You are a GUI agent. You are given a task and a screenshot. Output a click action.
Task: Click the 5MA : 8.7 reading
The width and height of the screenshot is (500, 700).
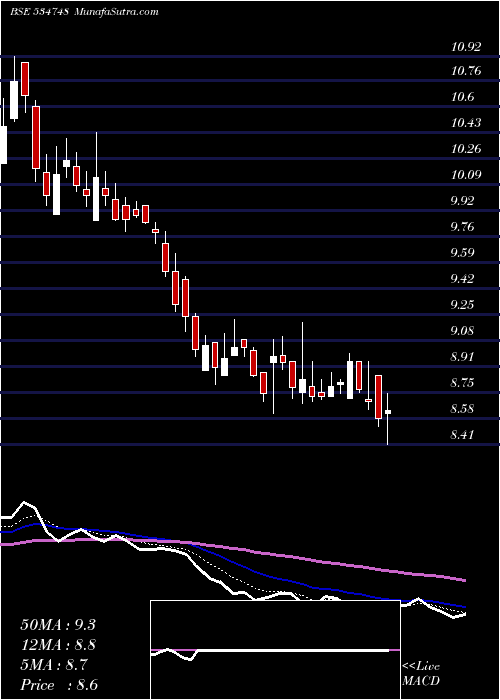click(x=54, y=665)
